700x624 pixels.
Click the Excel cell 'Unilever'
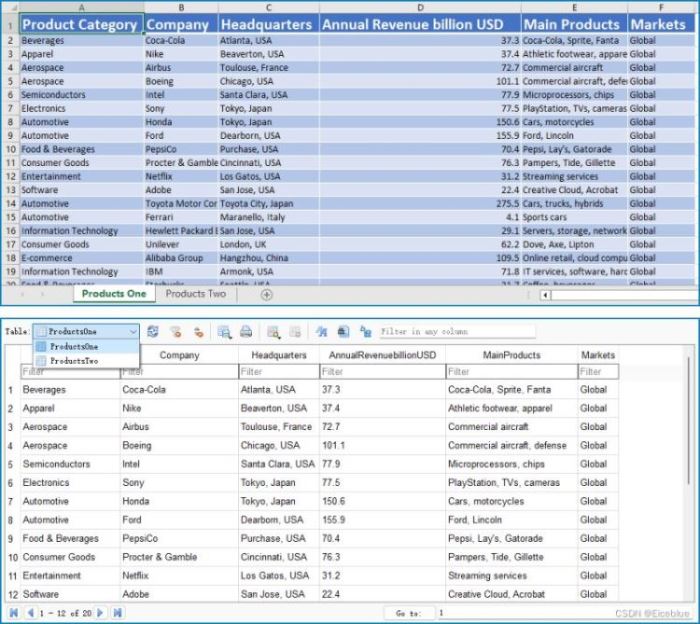click(x=181, y=245)
